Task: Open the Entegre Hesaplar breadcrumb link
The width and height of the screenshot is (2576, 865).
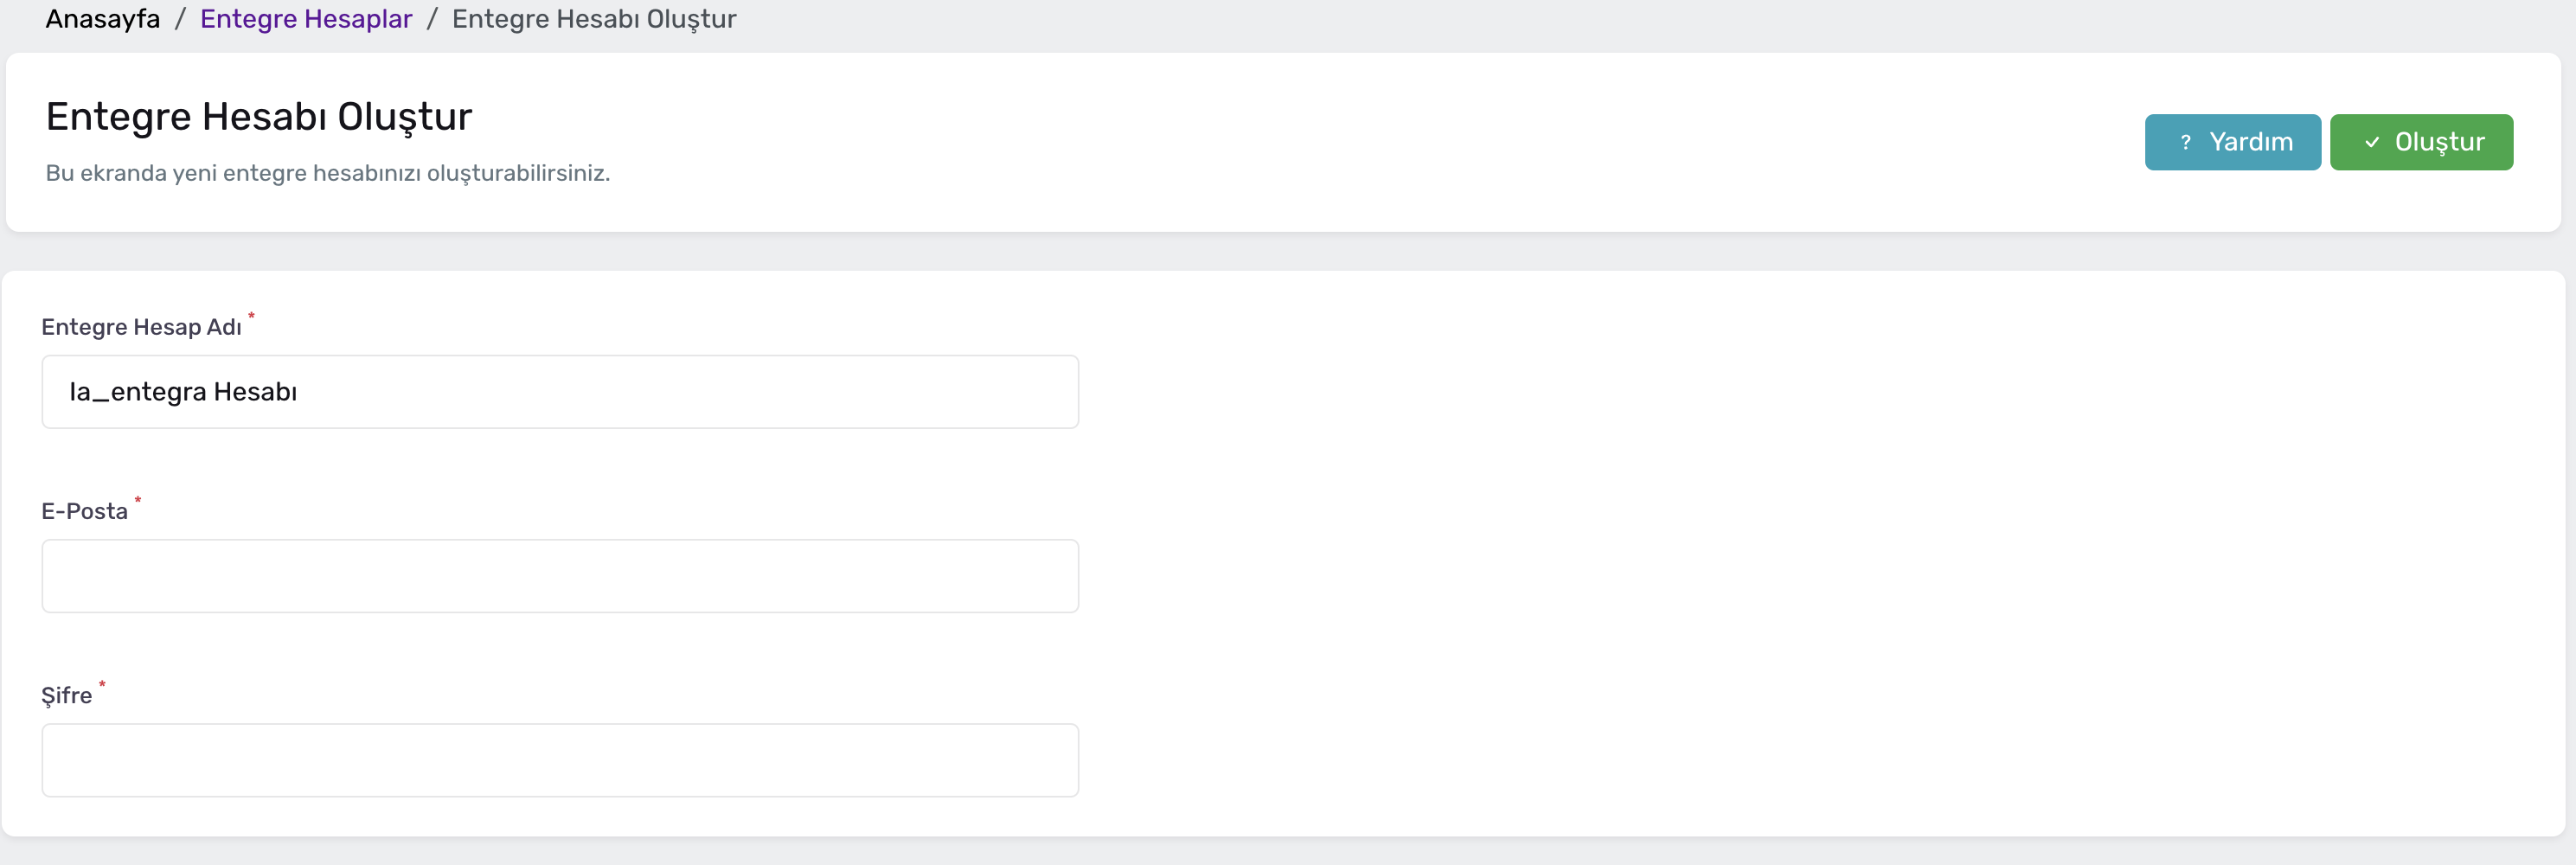Action: click(x=306, y=19)
